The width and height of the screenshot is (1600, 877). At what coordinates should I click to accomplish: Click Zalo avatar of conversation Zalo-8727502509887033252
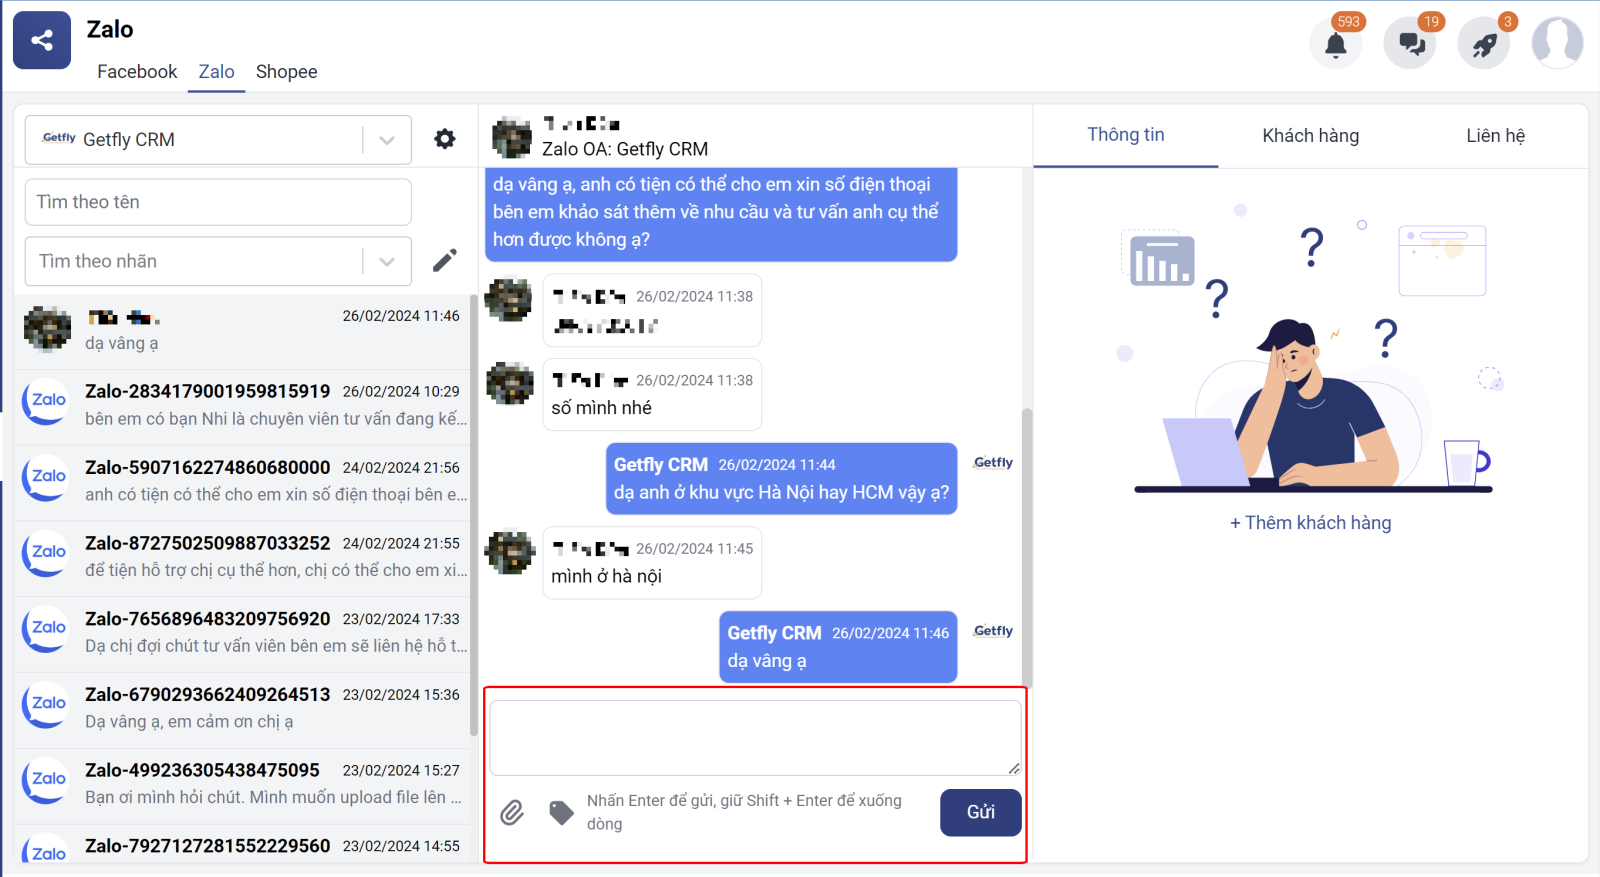coord(46,553)
